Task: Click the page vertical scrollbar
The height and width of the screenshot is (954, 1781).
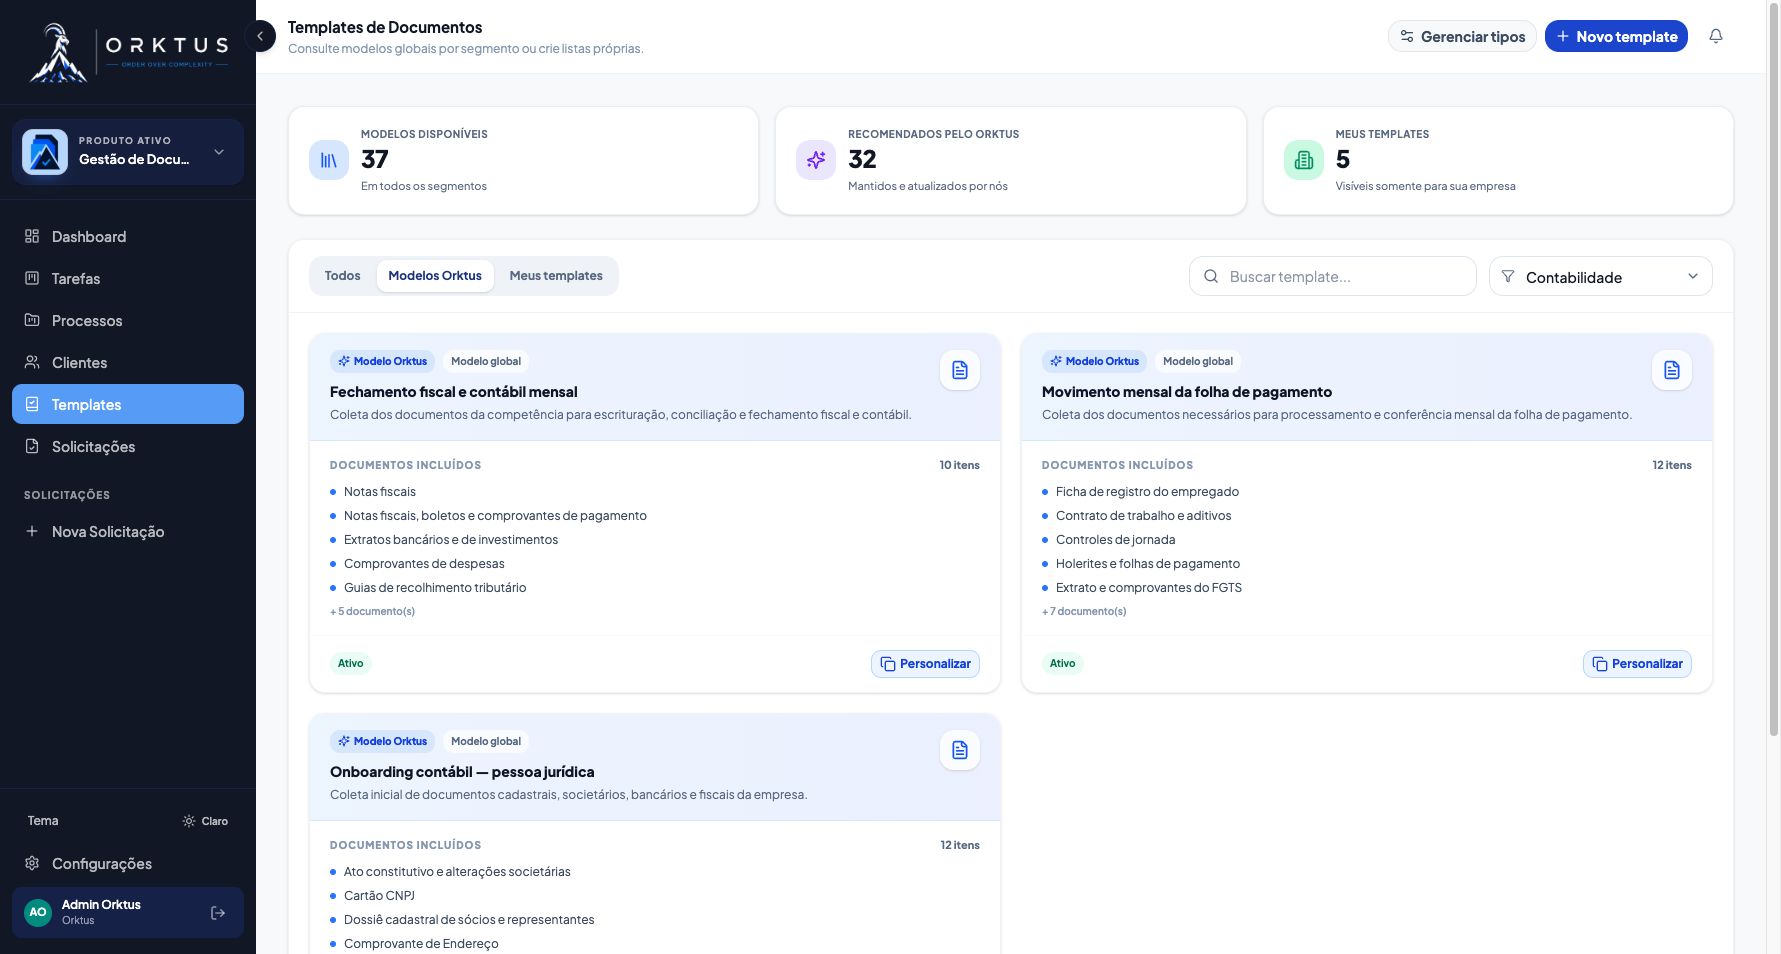Action: point(1774,370)
